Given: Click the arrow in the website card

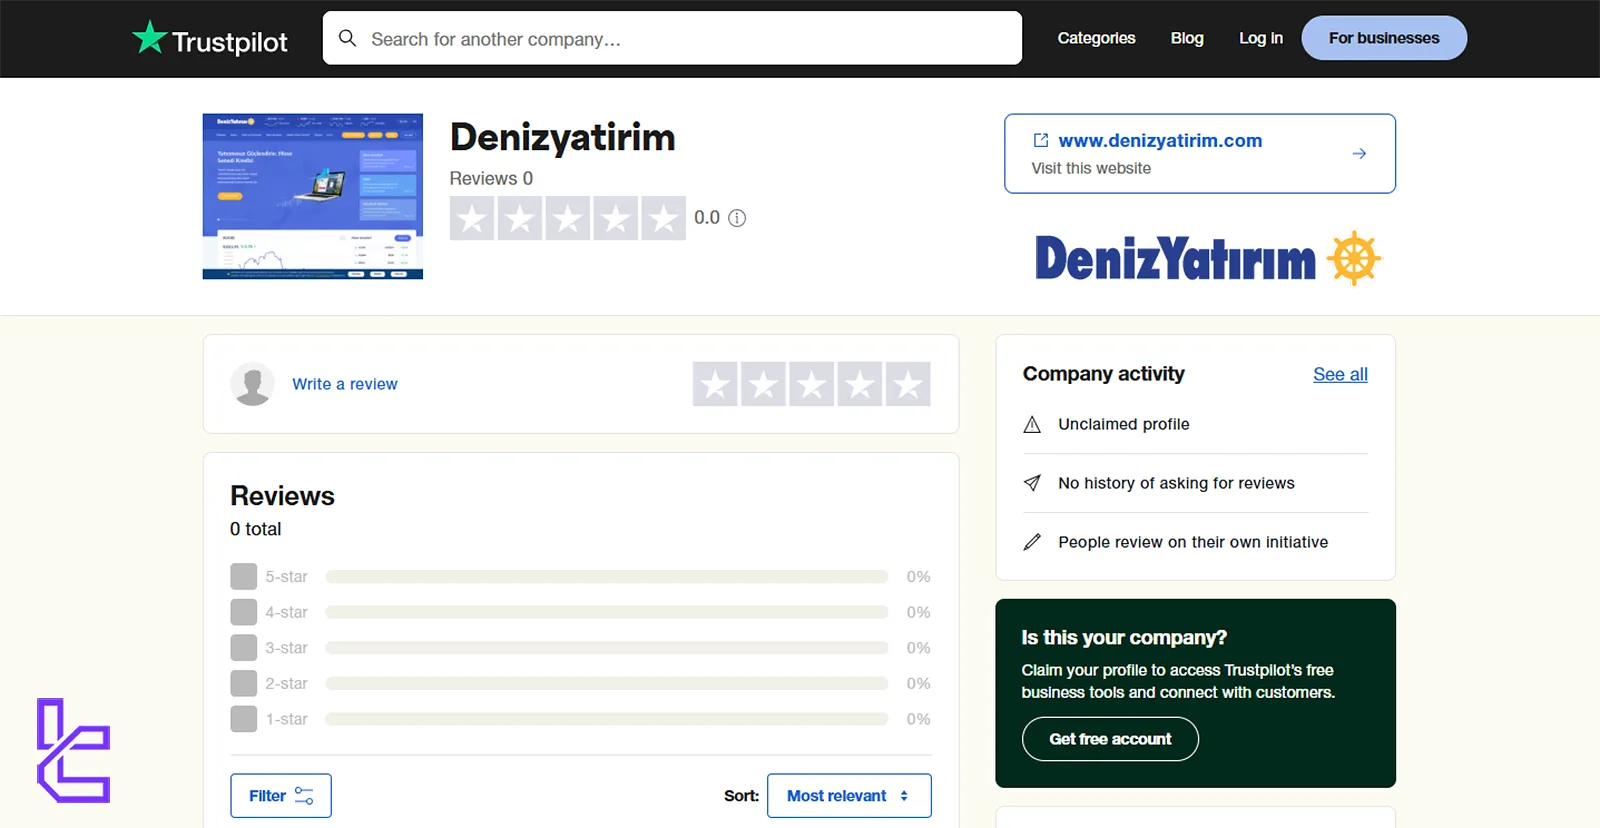Looking at the screenshot, I should [x=1359, y=153].
